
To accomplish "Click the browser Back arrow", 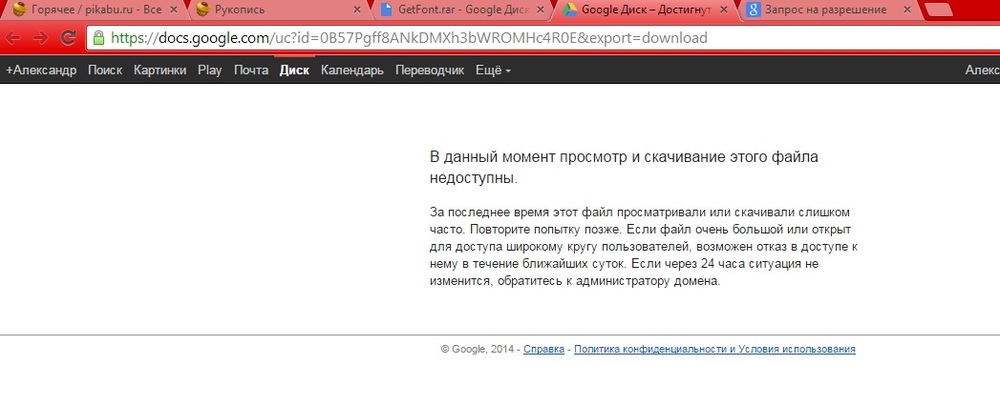I will [15, 39].
